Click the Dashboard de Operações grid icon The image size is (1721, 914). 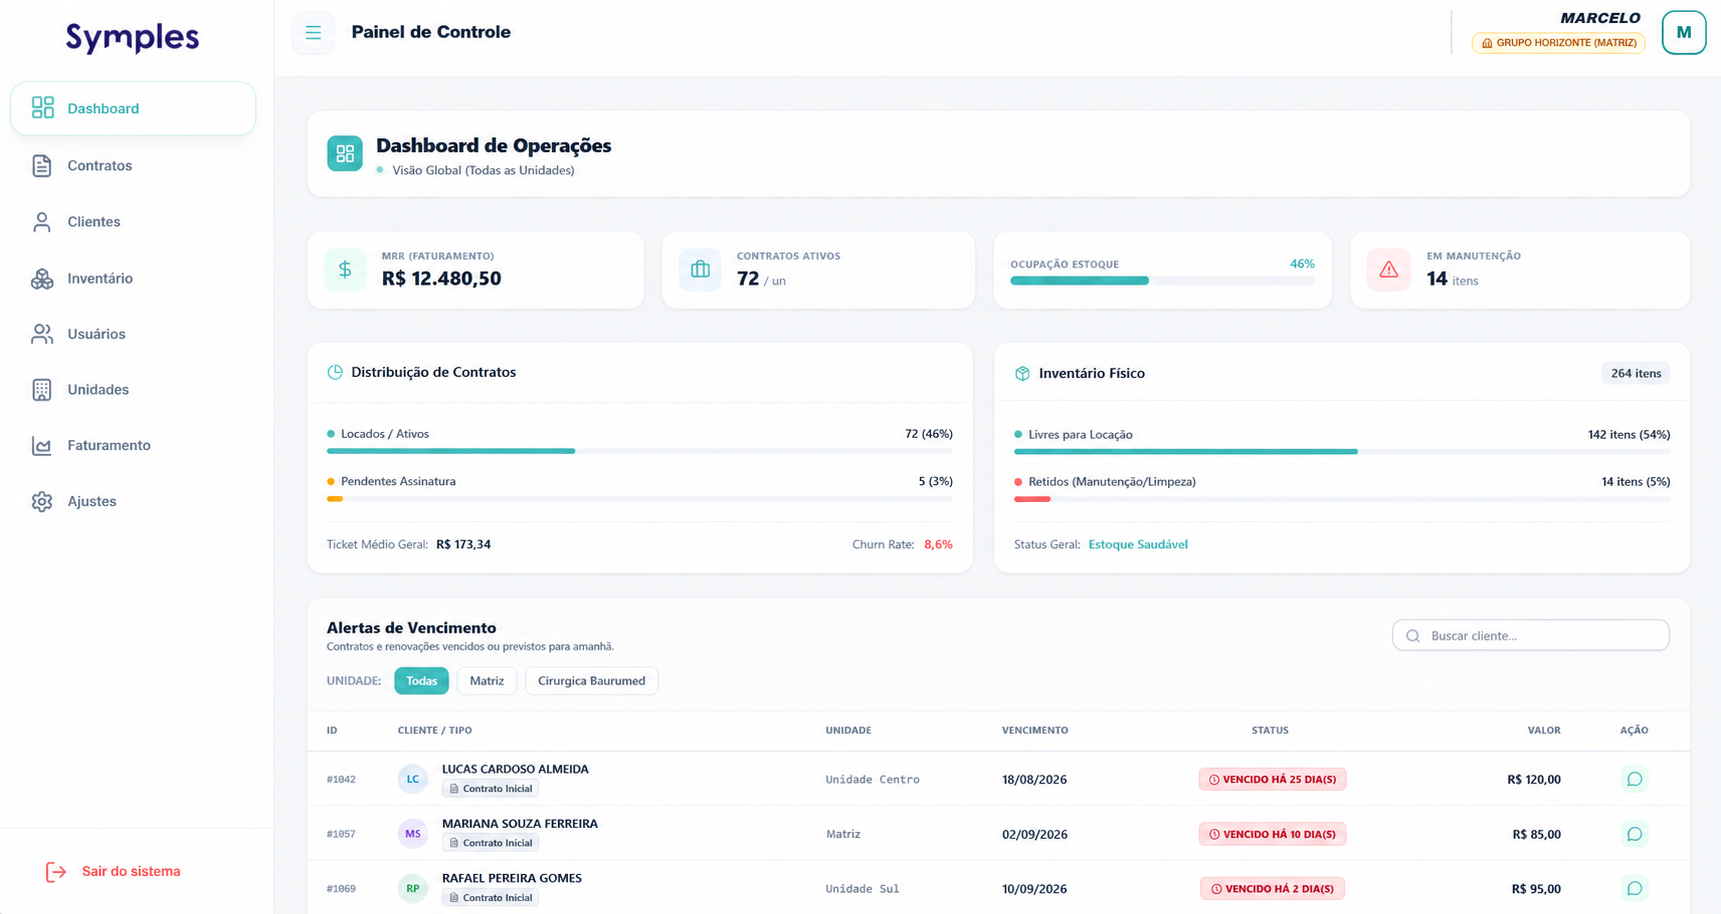(345, 153)
